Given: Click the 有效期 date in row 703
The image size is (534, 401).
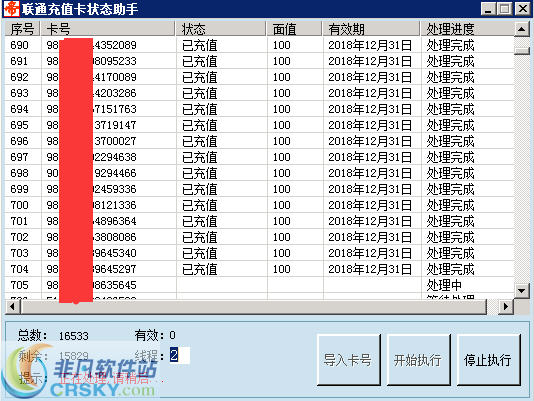Looking at the screenshot, I should 370,253.
